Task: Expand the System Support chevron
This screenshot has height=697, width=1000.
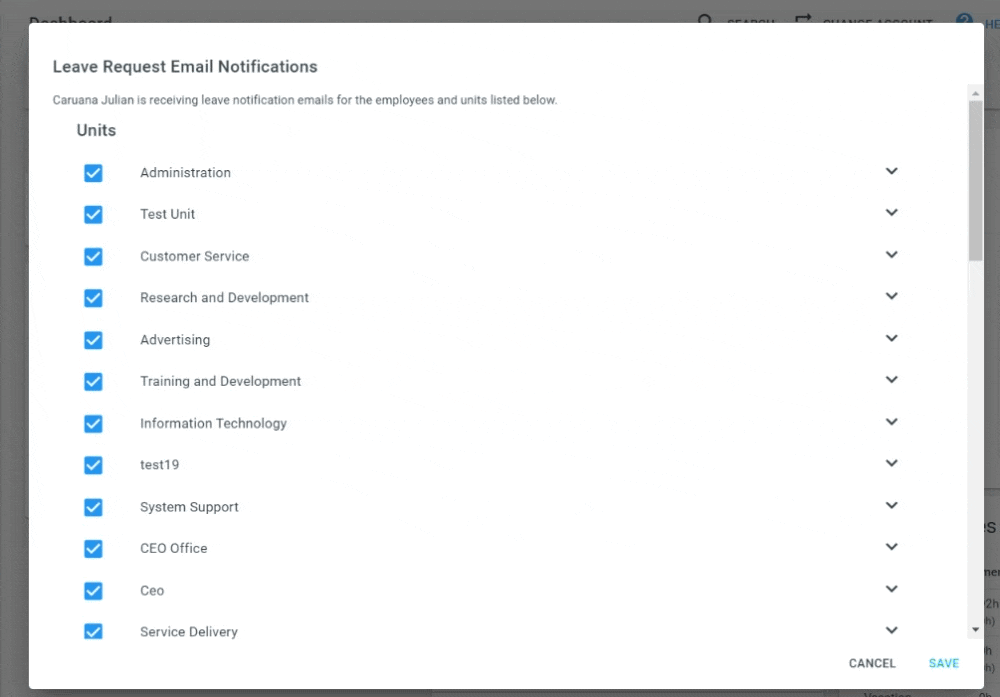Action: click(x=891, y=505)
